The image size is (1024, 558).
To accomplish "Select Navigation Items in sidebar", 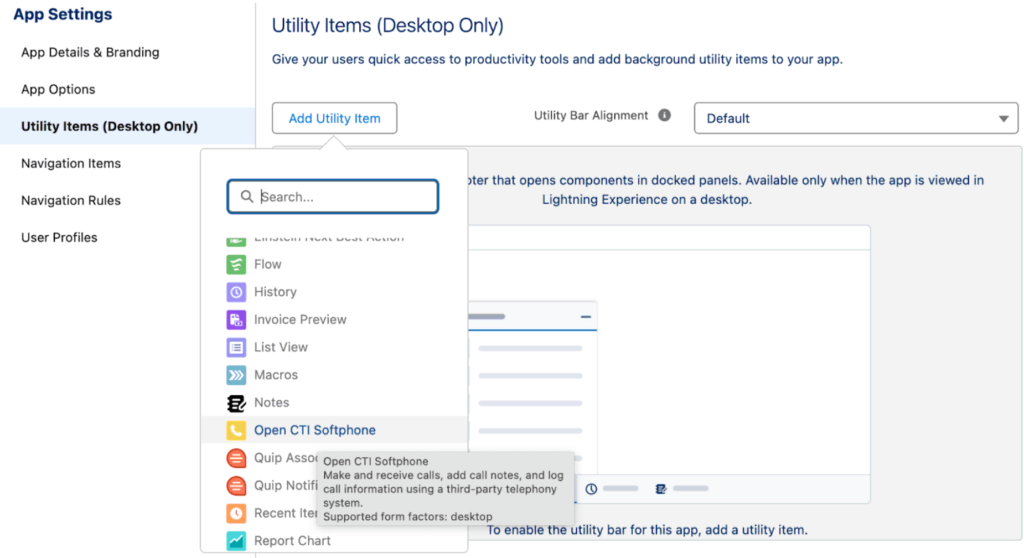I will click(71, 163).
